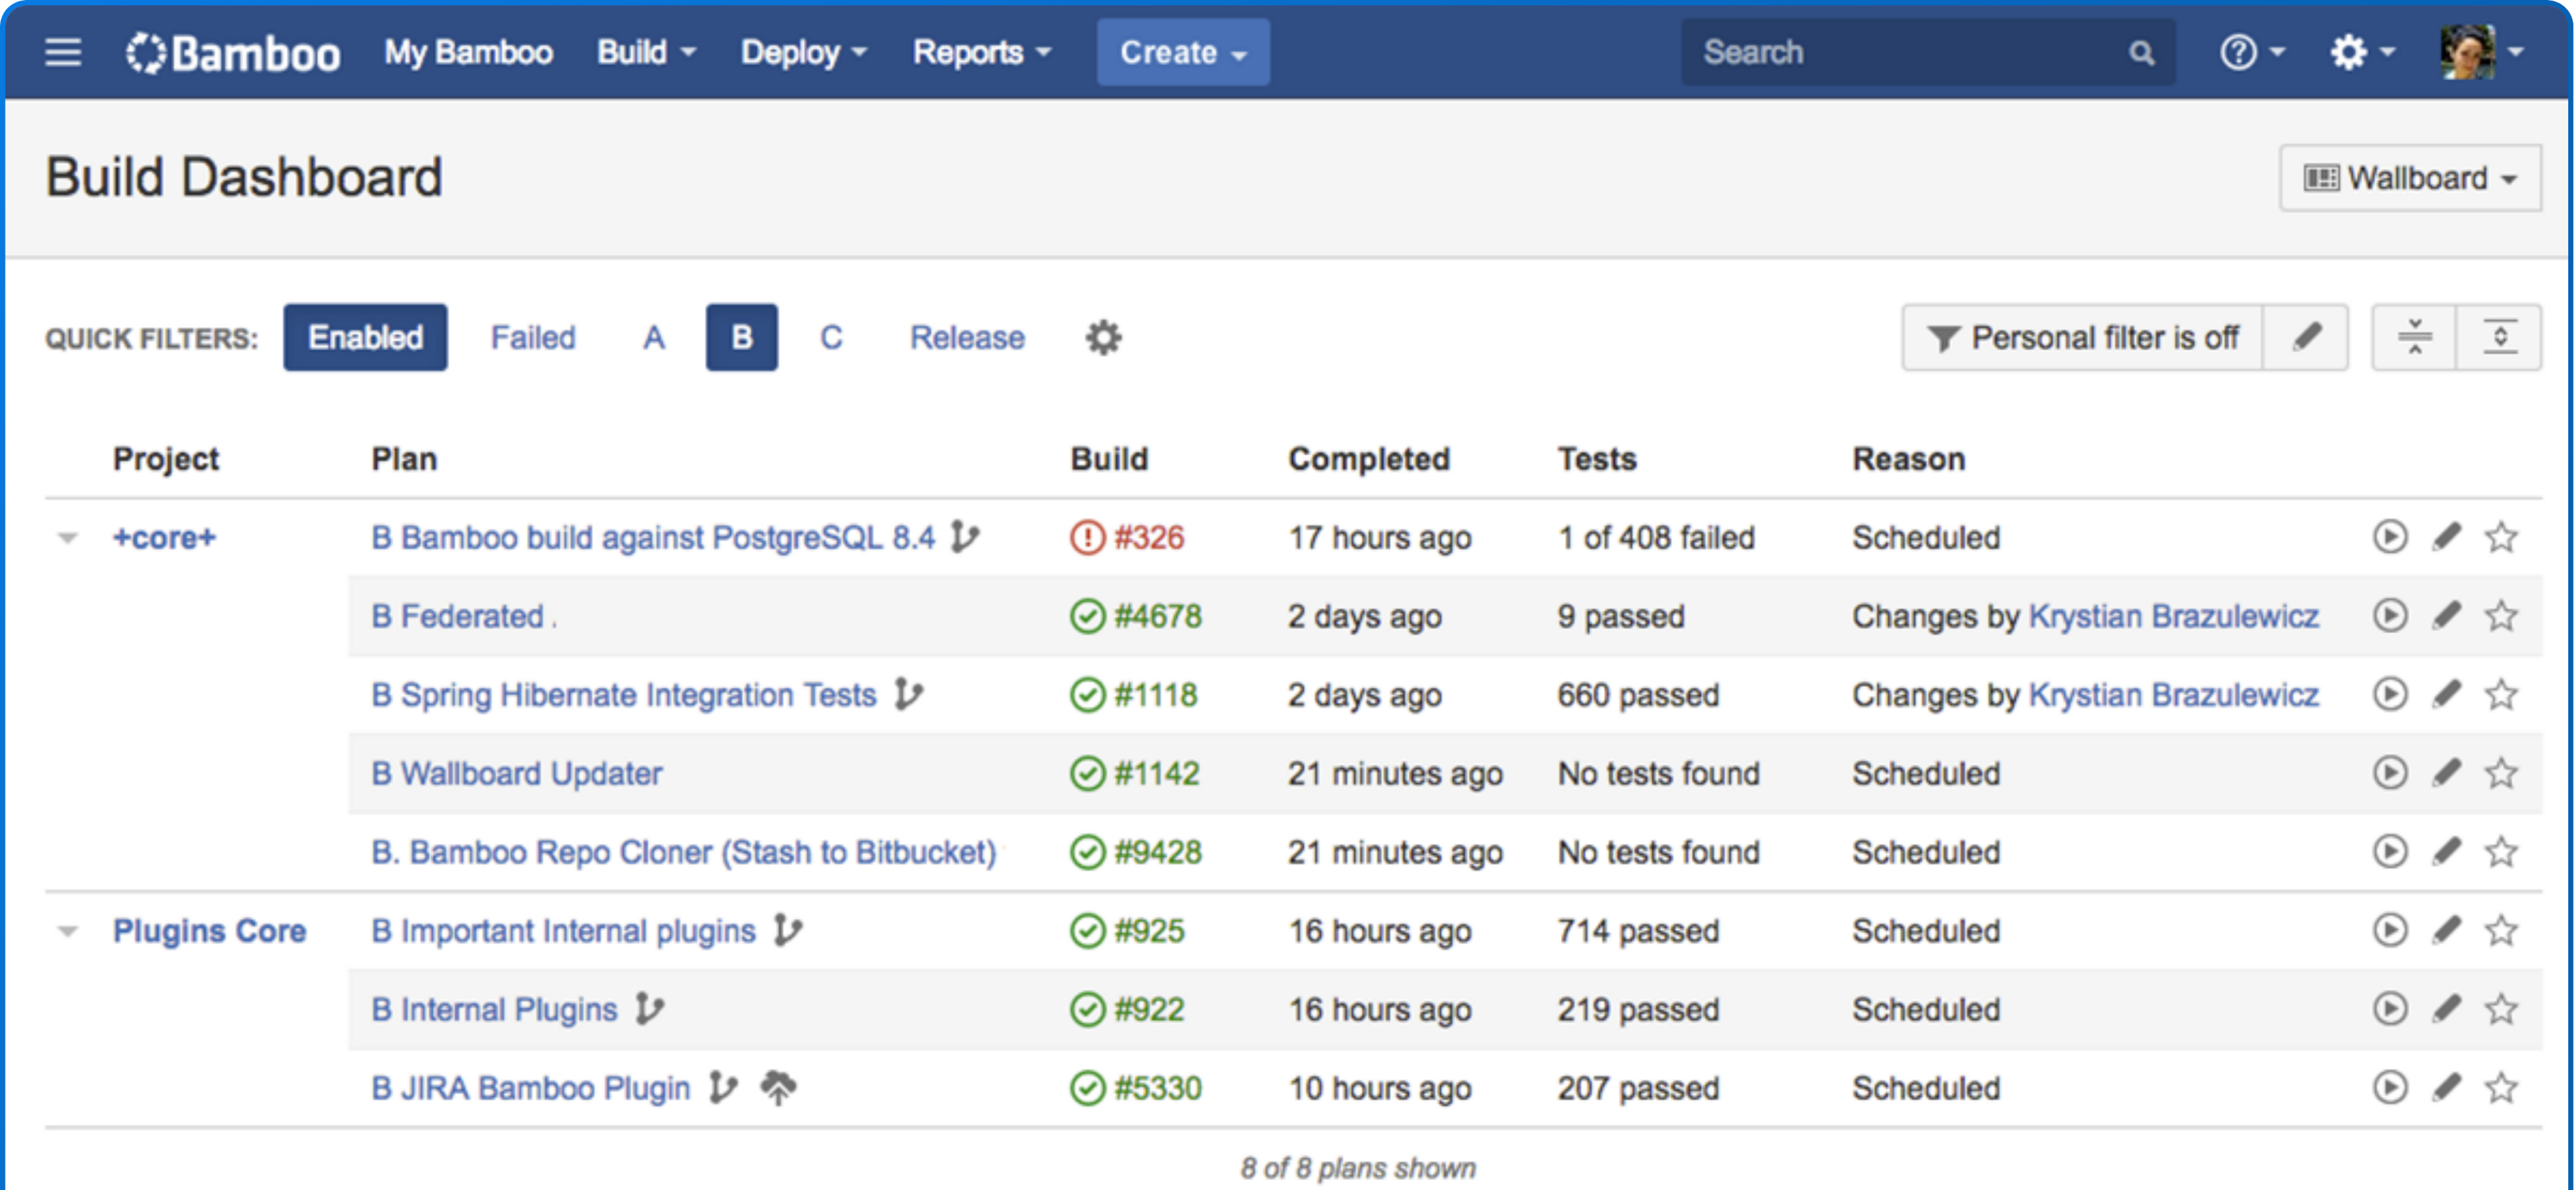Toggle the Failed quick filter
Screen dimensions: 2576x1190
pyautogui.click(x=532, y=338)
